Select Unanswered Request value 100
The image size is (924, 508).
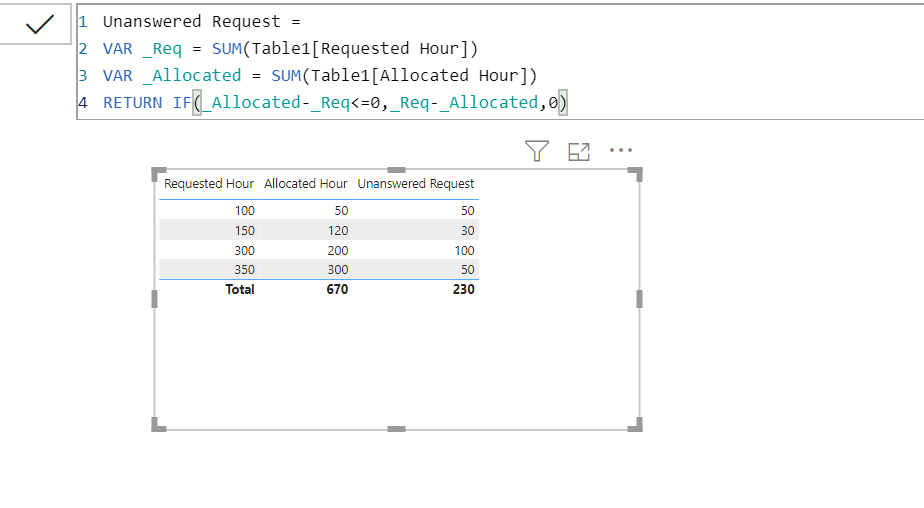pyautogui.click(x=464, y=250)
